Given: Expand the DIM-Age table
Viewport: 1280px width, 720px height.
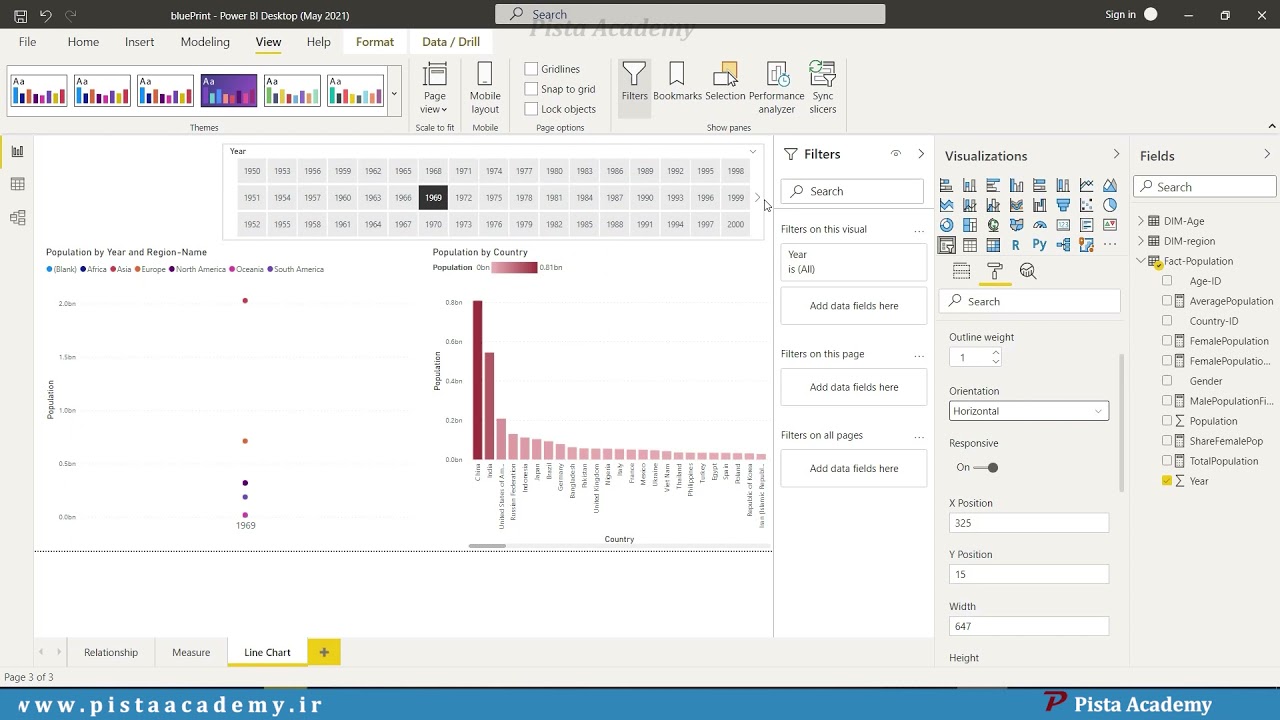Looking at the screenshot, I should 1141,221.
